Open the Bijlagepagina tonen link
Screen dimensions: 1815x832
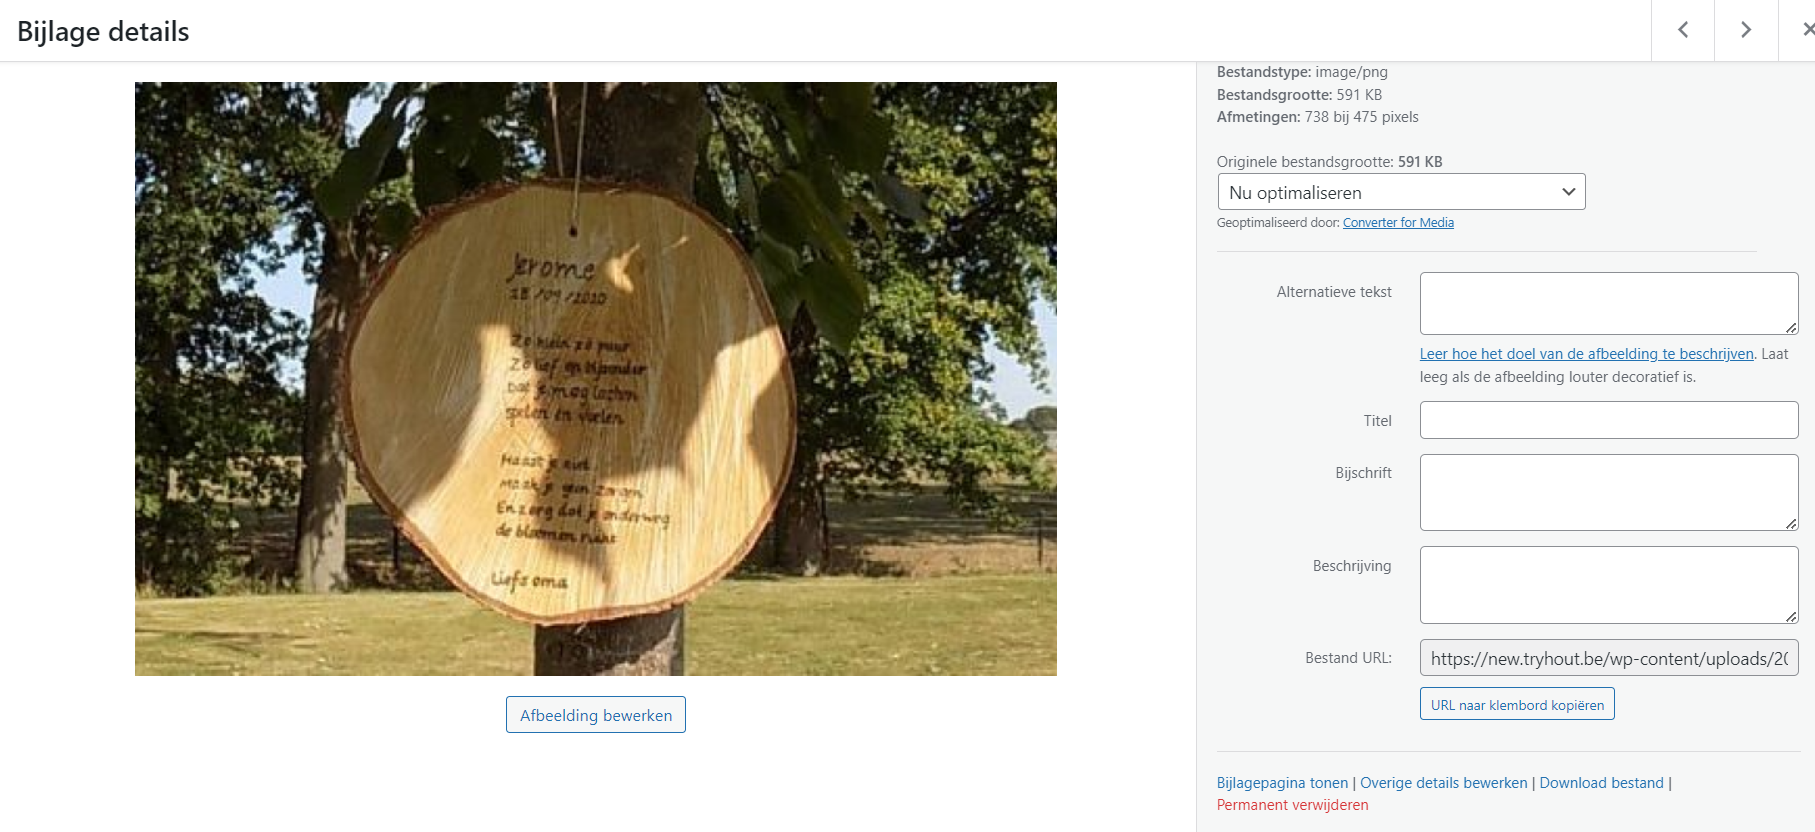(x=1282, y=783)
